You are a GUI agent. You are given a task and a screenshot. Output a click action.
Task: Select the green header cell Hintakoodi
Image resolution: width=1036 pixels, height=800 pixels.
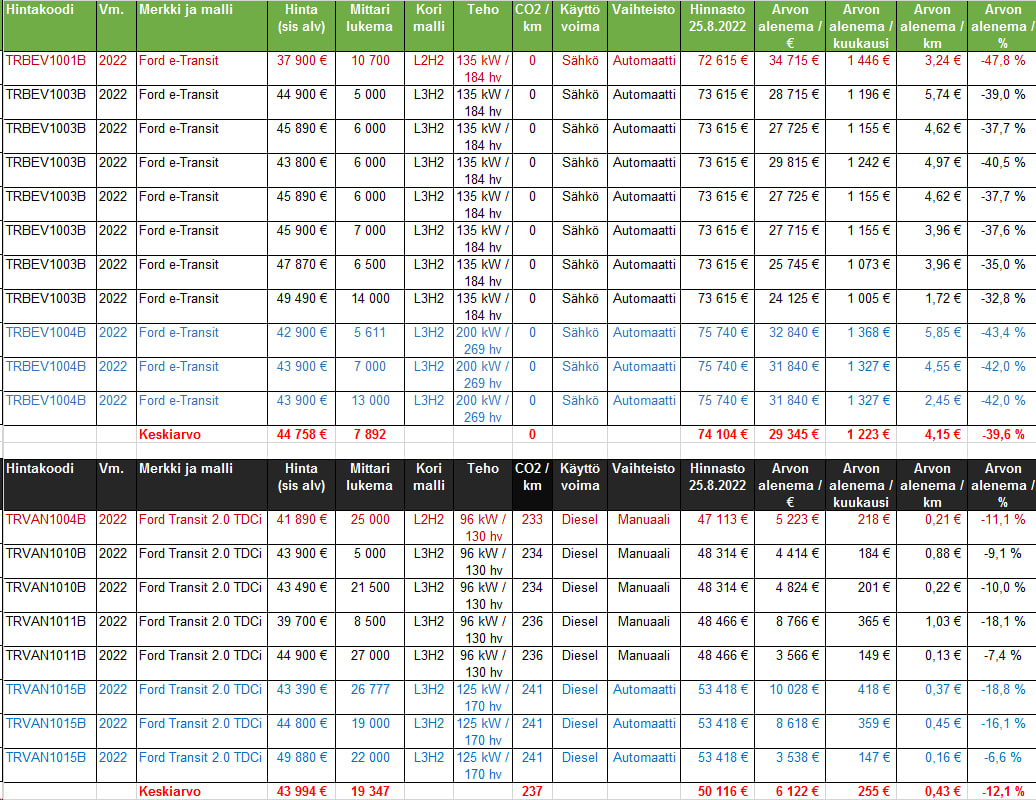(50, 26)
